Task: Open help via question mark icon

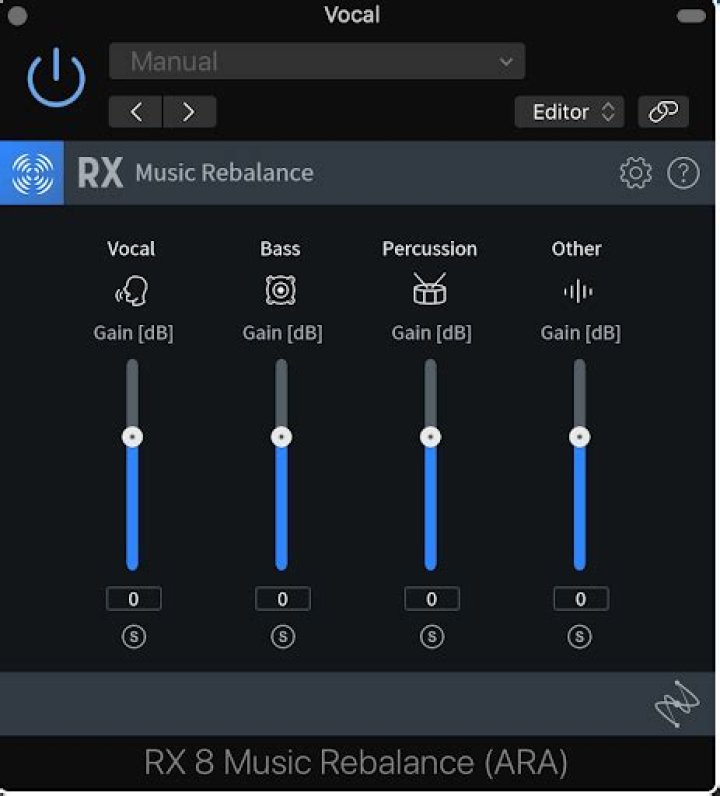Action: click(683, 173)
